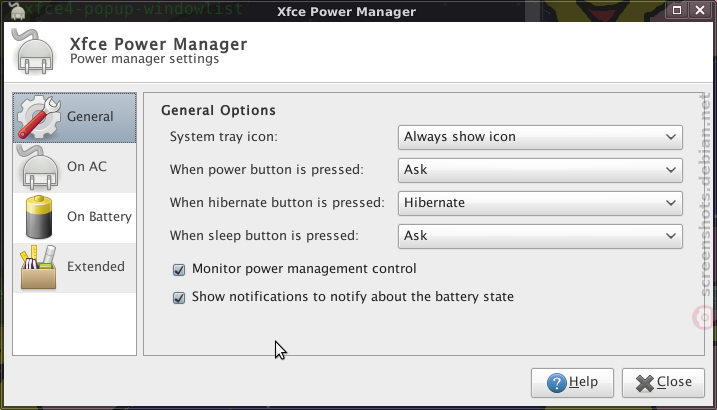Open the System tray icon dropdown

(540, 137)
